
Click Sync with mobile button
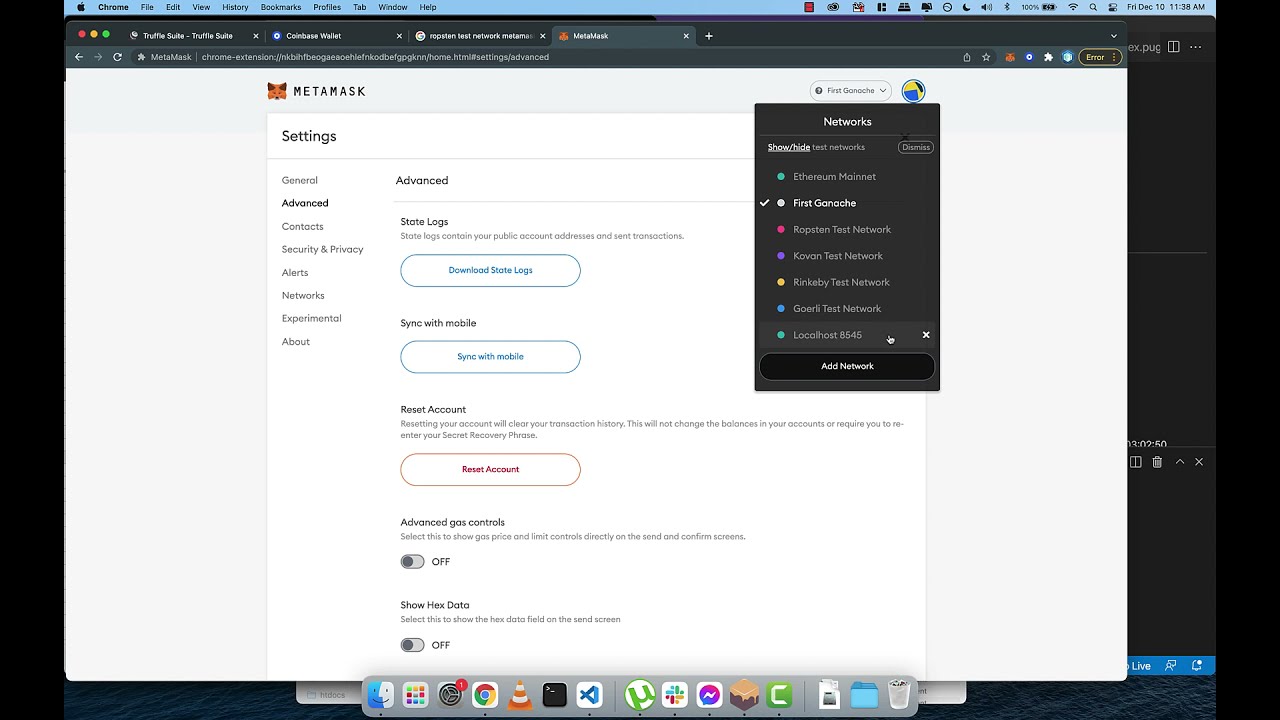(x=490, y=357)
